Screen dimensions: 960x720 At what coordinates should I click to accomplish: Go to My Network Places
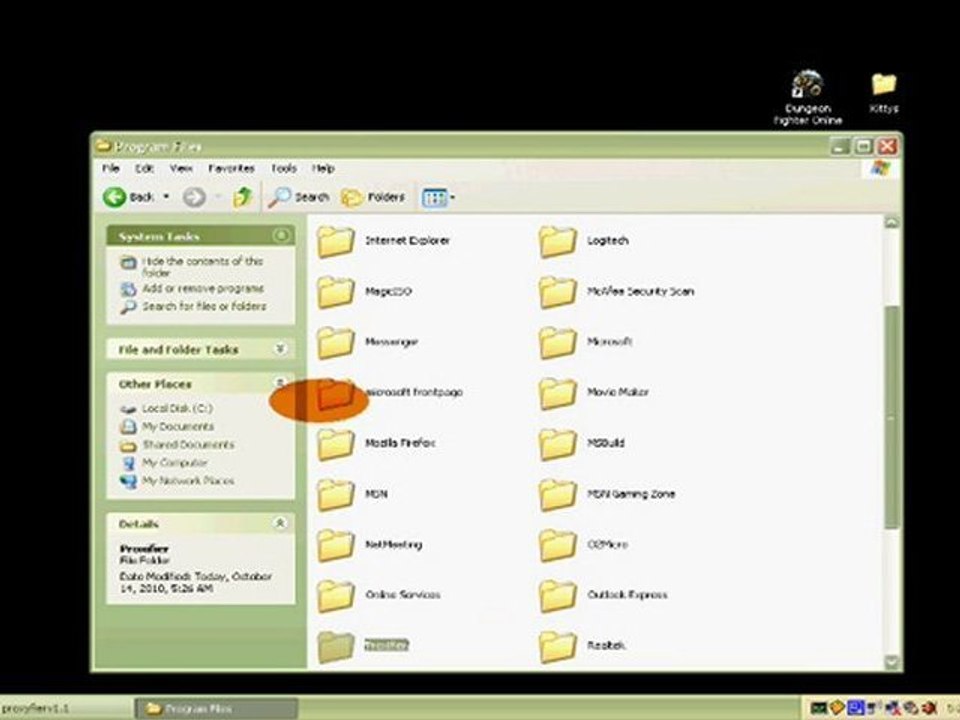188,481
